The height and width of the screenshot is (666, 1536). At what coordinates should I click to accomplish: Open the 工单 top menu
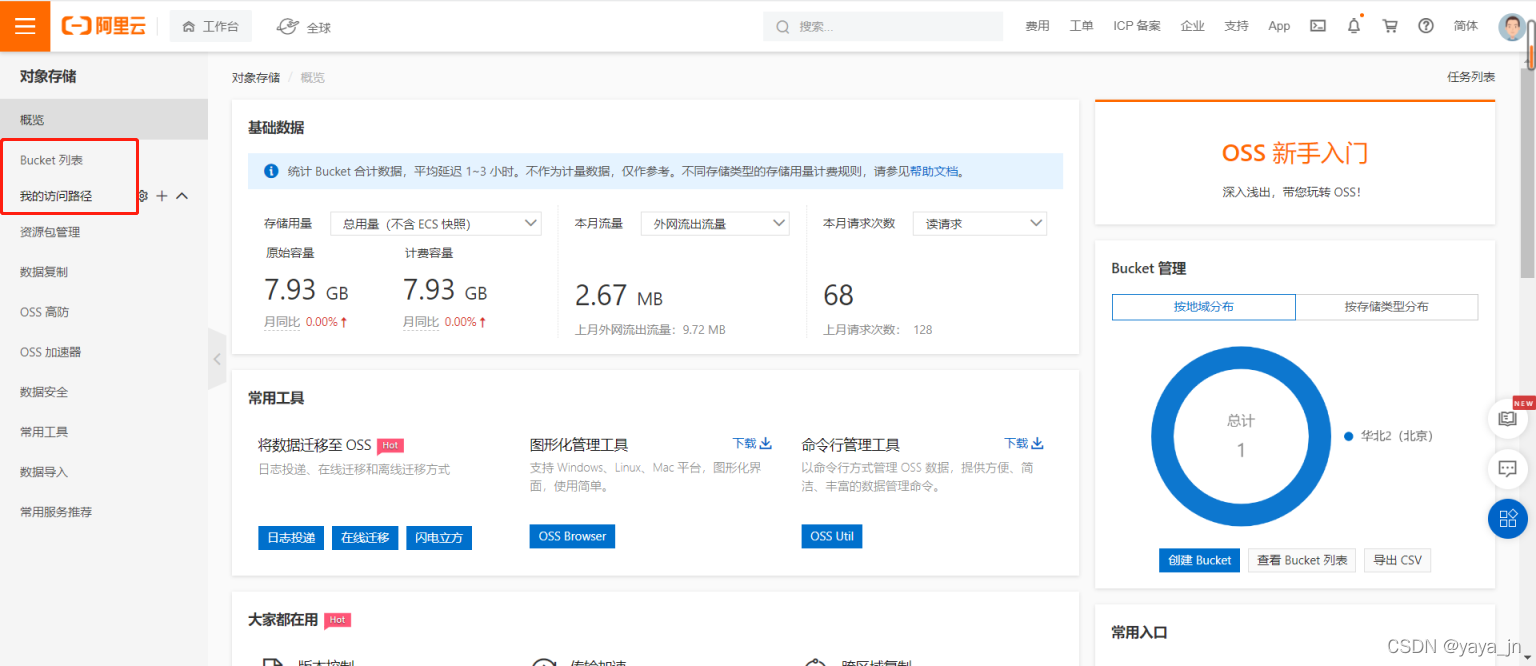pyautogui.click(x=1081, y=26)
